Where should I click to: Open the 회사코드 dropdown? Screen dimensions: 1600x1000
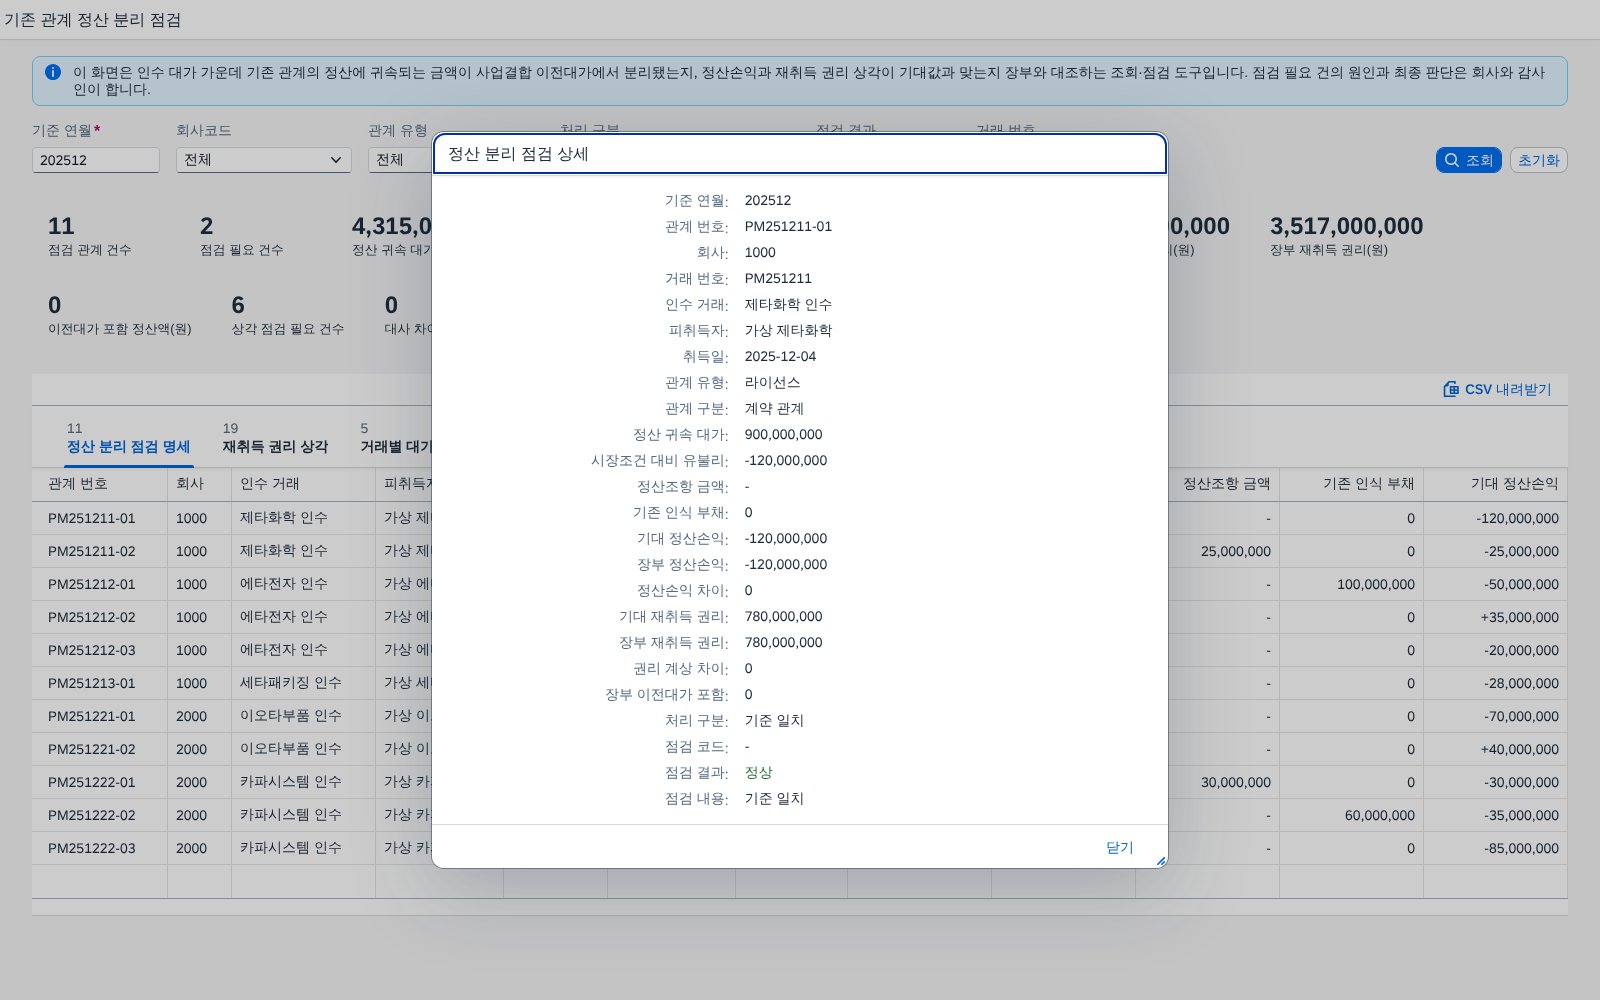click(264, 160)
